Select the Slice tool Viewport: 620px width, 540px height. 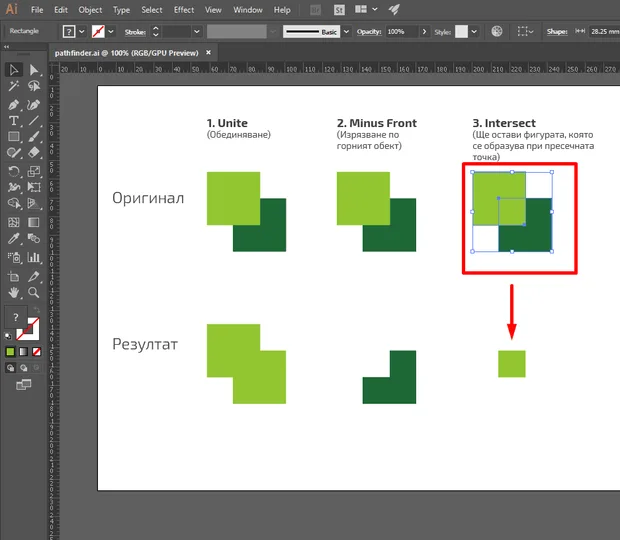pos(34,277)
